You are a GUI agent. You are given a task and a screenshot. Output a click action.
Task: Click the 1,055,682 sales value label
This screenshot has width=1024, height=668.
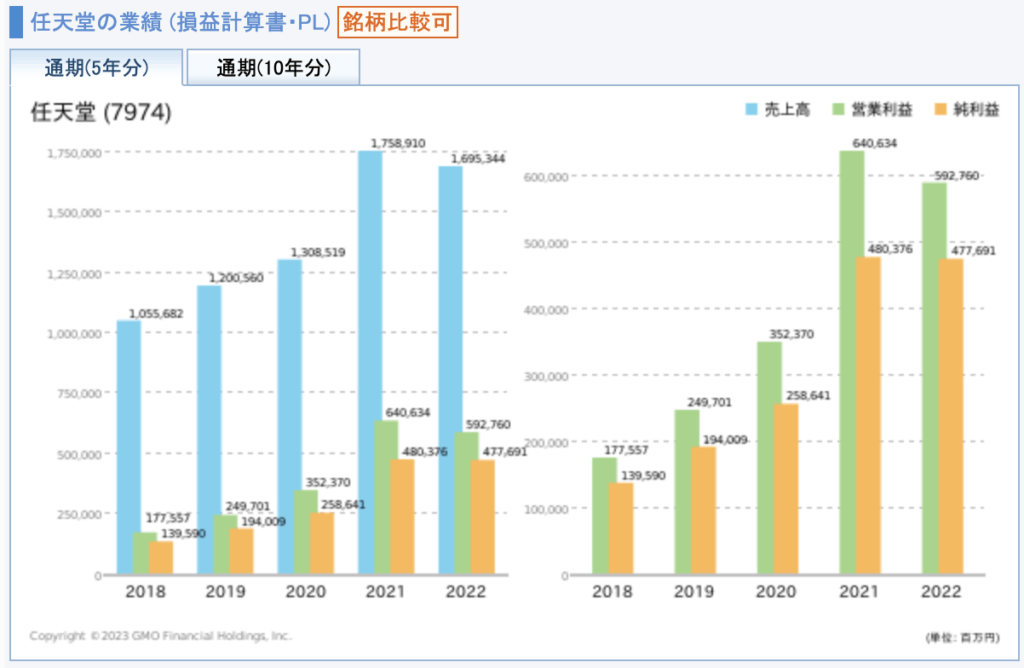pyautogui.click(x=155, y=314)
